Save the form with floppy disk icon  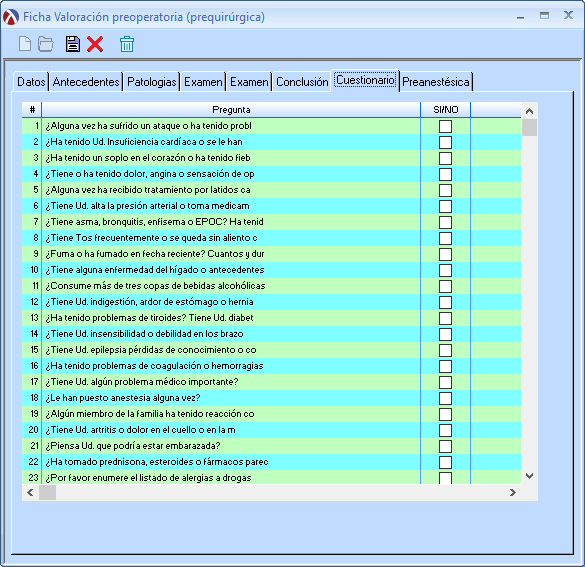[73, 44]
